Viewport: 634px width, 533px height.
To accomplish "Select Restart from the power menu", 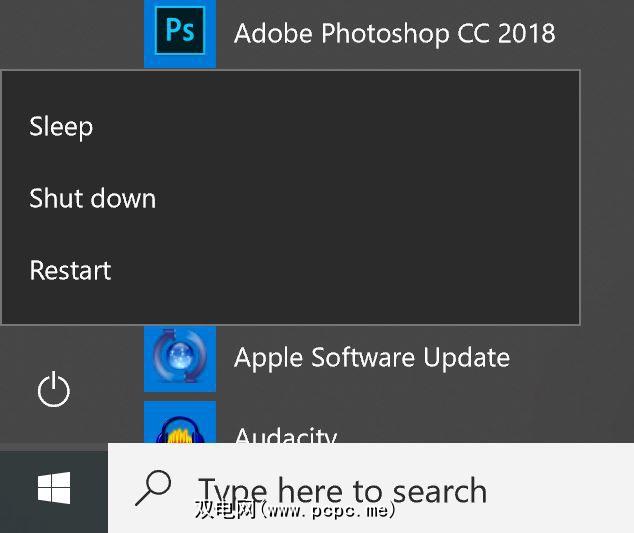I will pyautogui.click(x=70, y=270).
